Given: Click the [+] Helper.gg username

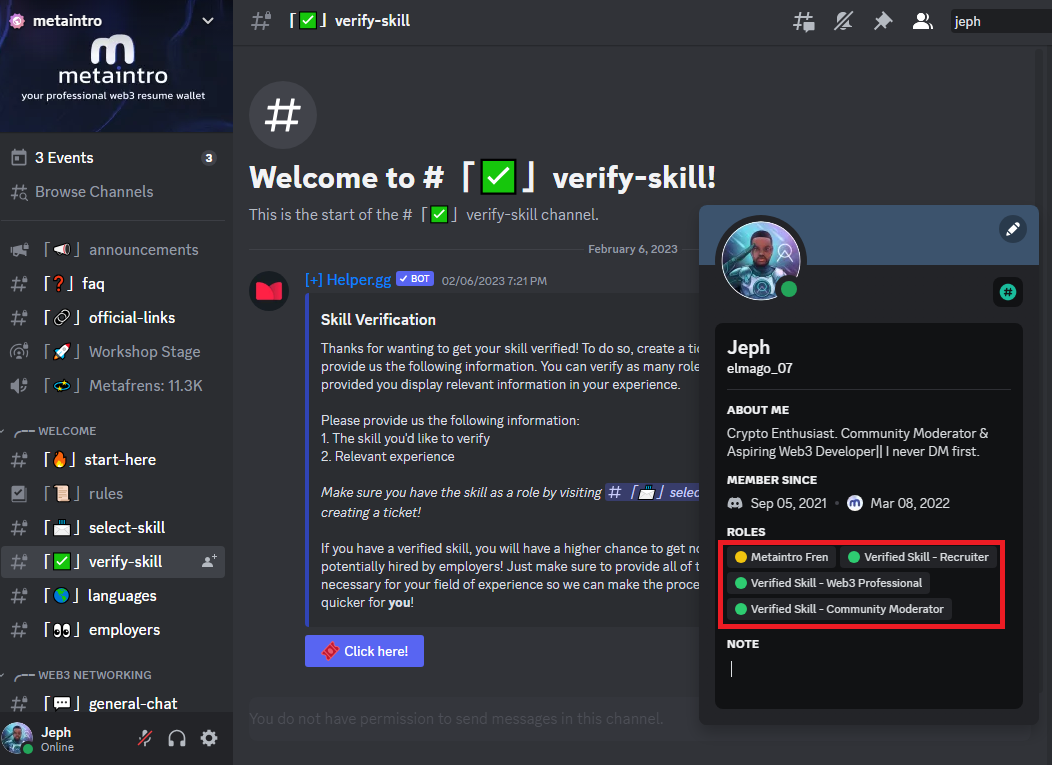Looking at the screenshot, I should tap(348, 280).
